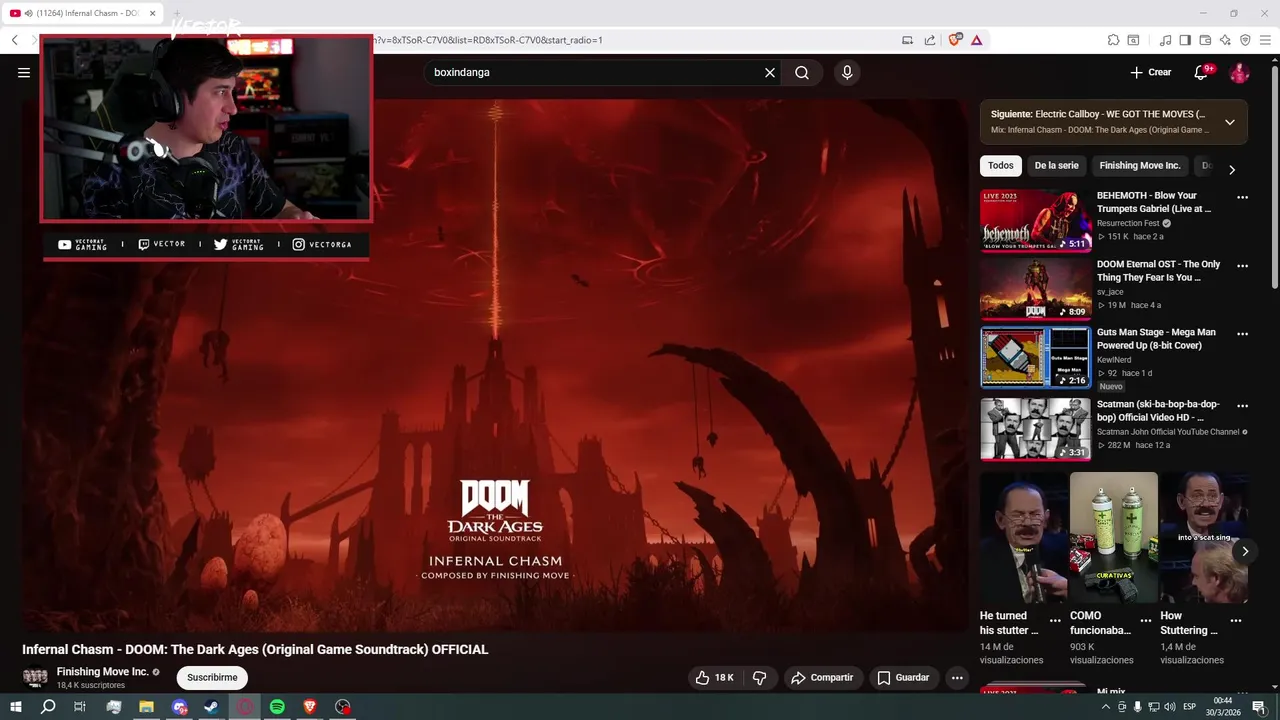This screenshot has height=720, width=1280.
Task: Open options for 'How Stuttering' short
Action: [1236, 620]
